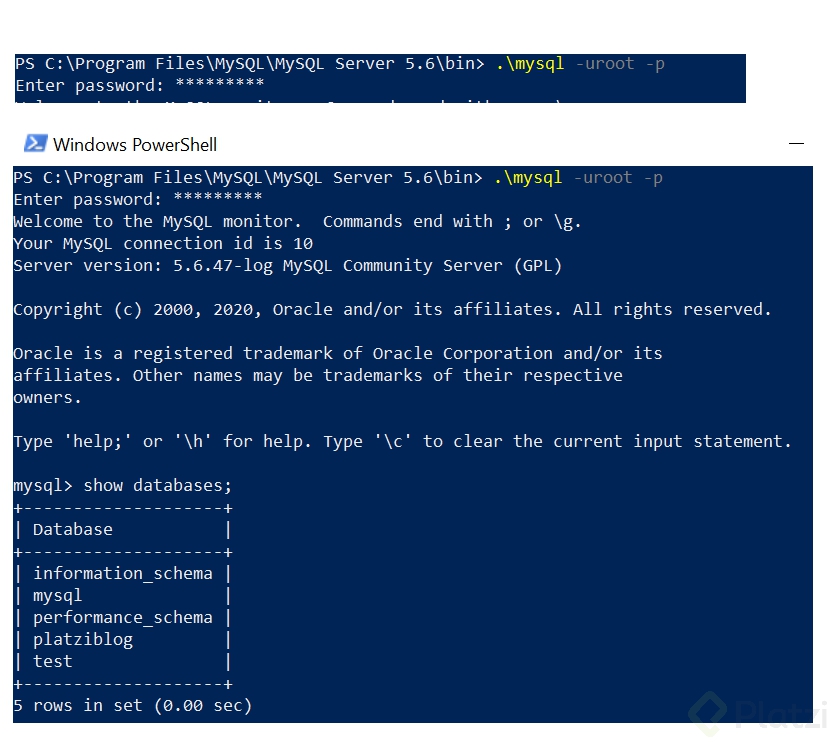Click the performance_schema database row

[123, 617]
